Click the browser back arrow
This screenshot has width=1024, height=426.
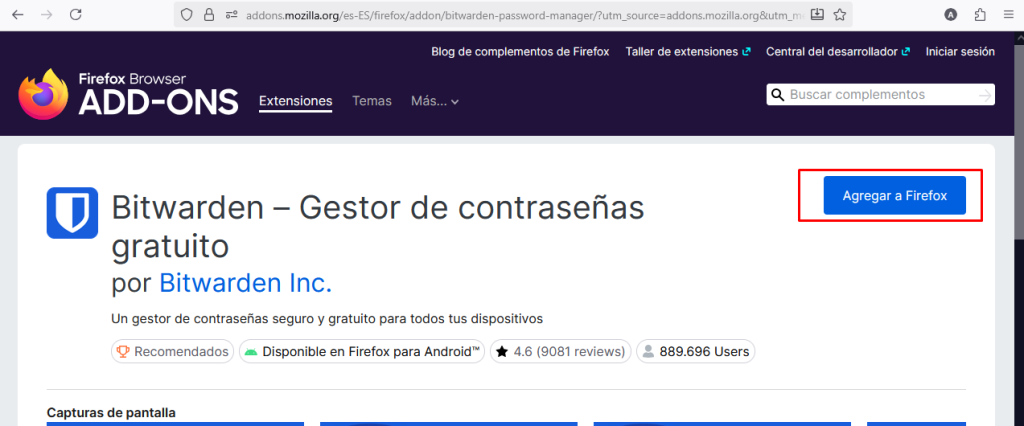click(18, 15)
